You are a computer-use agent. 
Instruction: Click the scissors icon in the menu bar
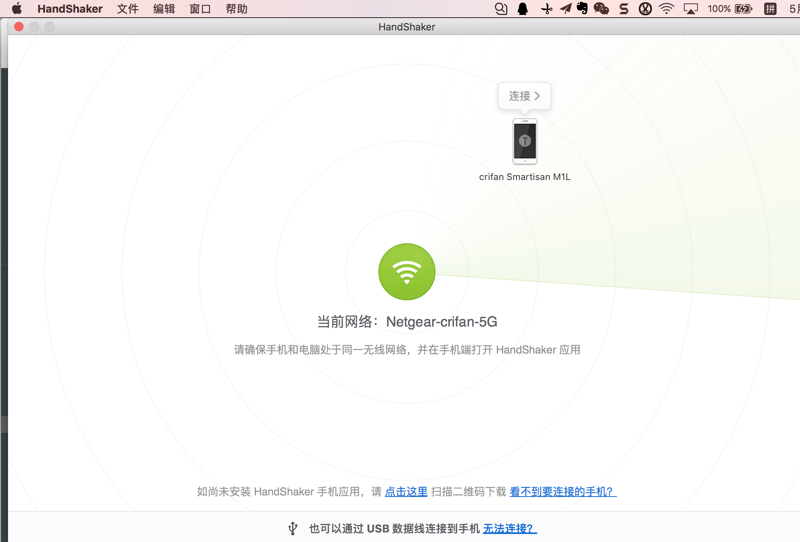point(546,9)
